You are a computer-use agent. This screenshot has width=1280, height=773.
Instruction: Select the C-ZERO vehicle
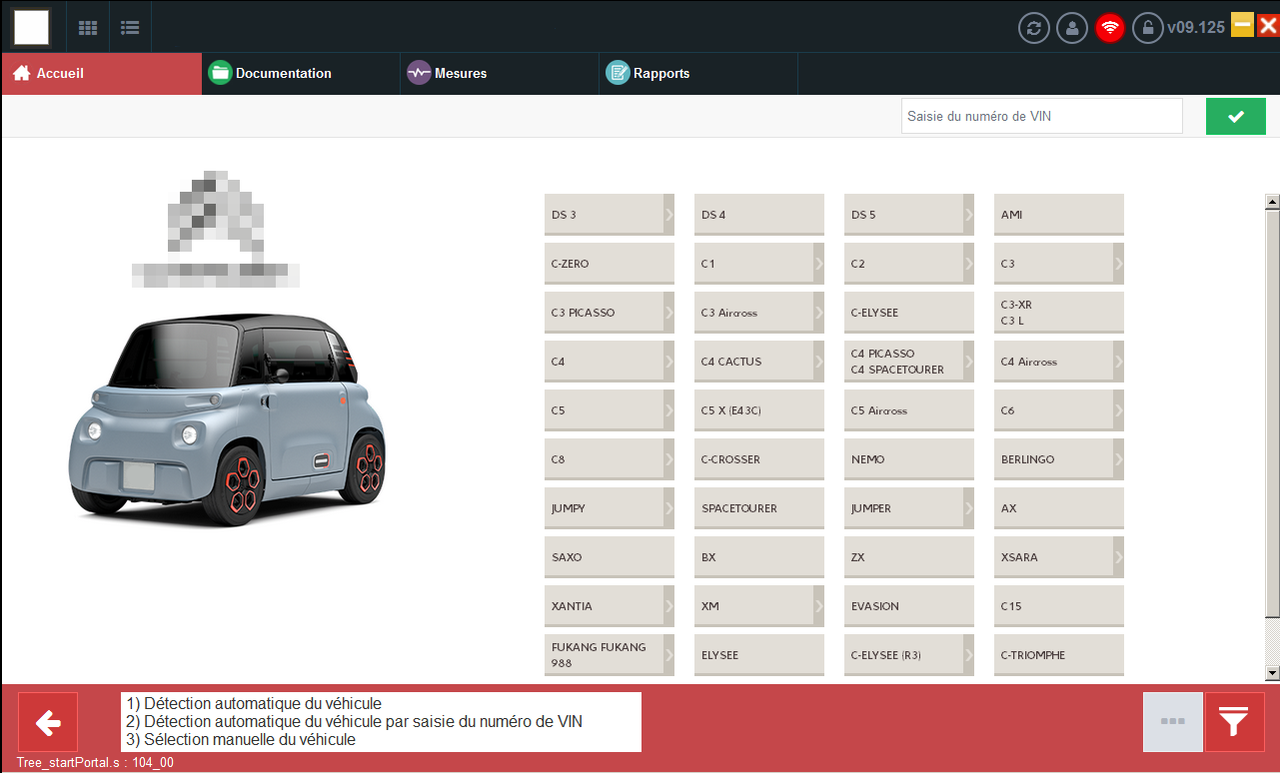[609, 264]
